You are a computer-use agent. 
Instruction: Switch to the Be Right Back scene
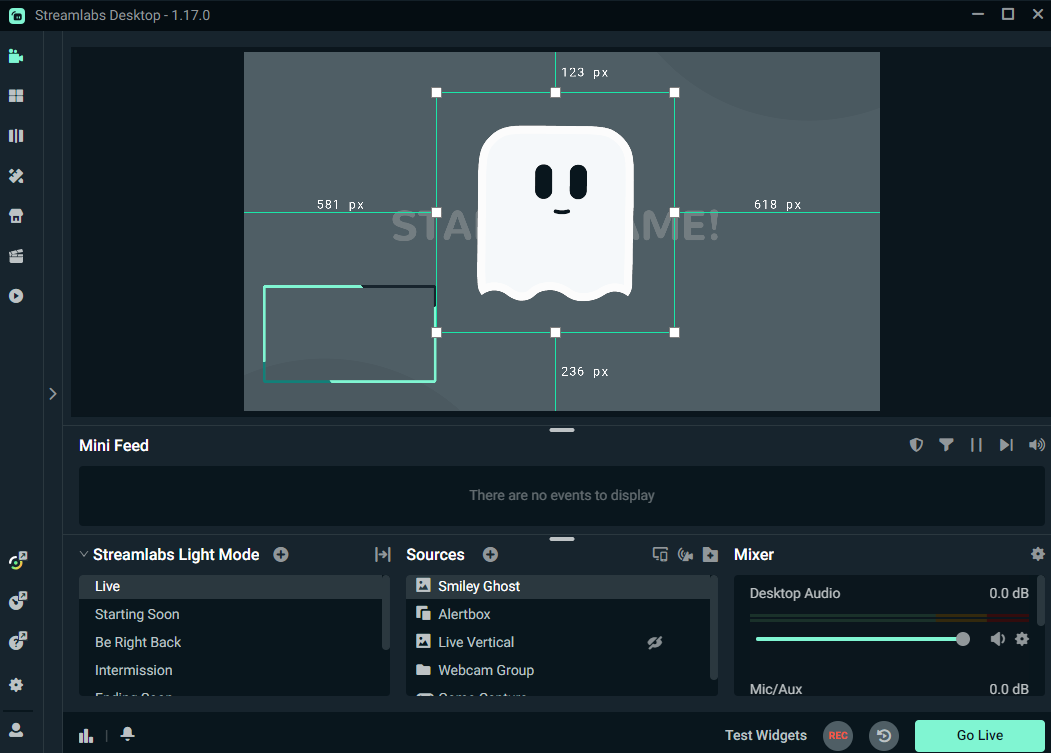point(140,642)
